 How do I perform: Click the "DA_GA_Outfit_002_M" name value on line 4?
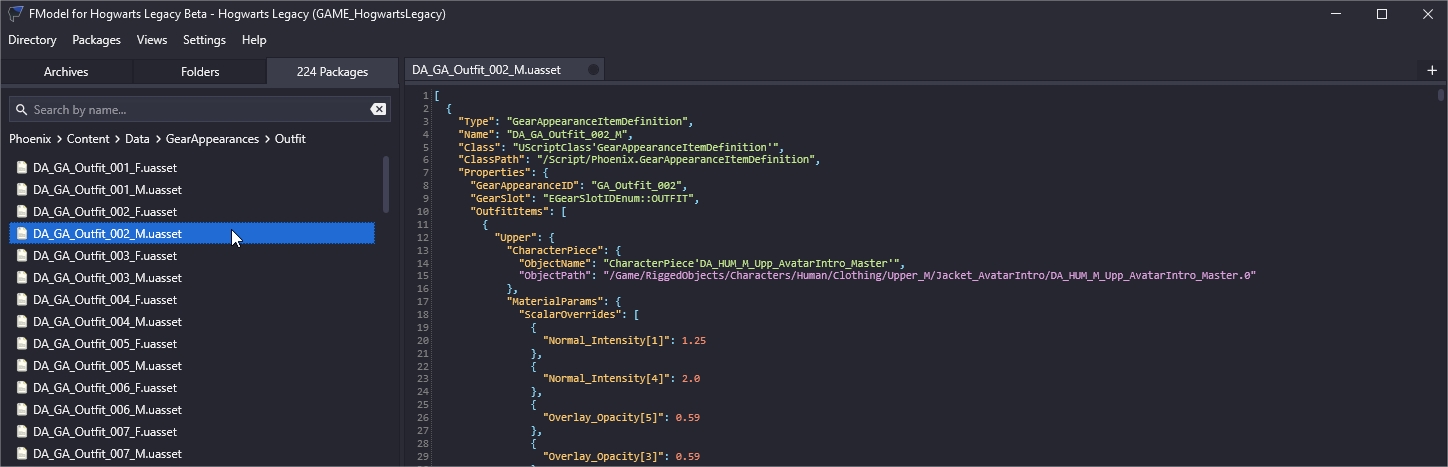pyautogui.click(x=568, y=133)
